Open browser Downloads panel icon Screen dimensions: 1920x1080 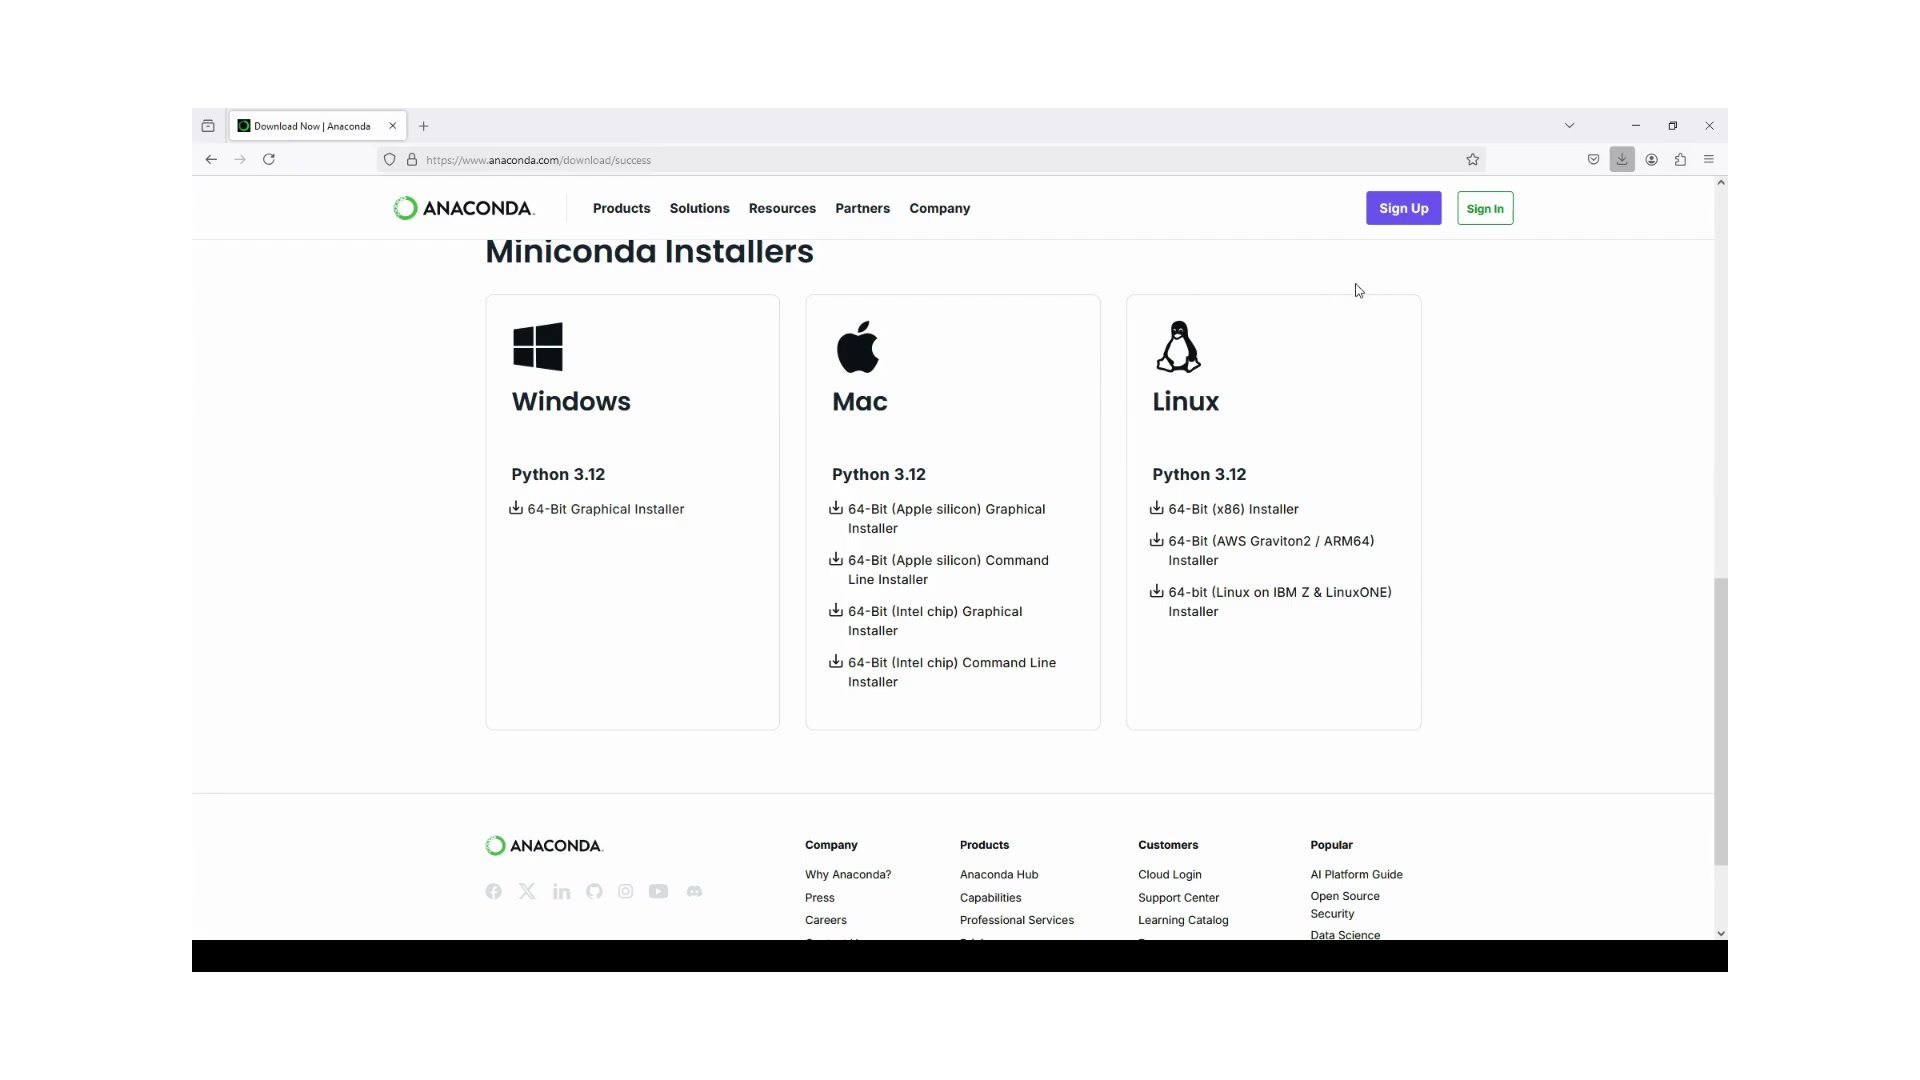click(1622, 159)
